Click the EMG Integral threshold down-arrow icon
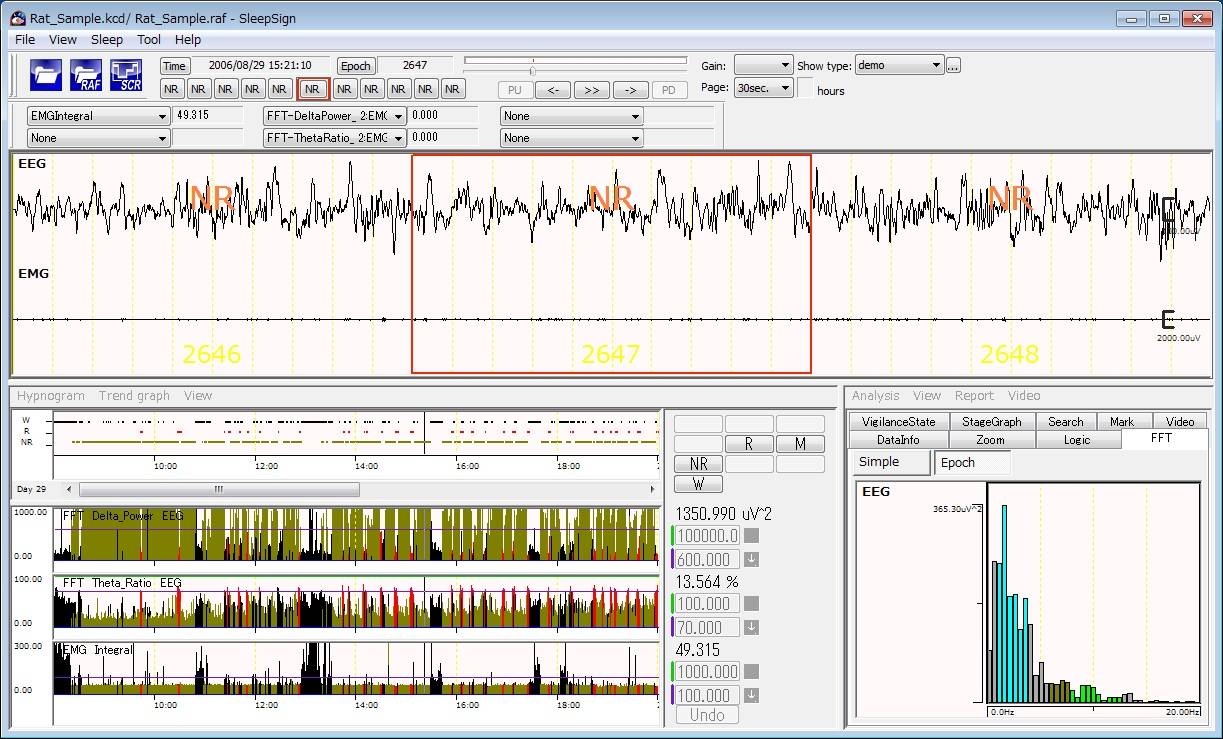The height and width of the screenshot is (739, 1223). point(751,696)
